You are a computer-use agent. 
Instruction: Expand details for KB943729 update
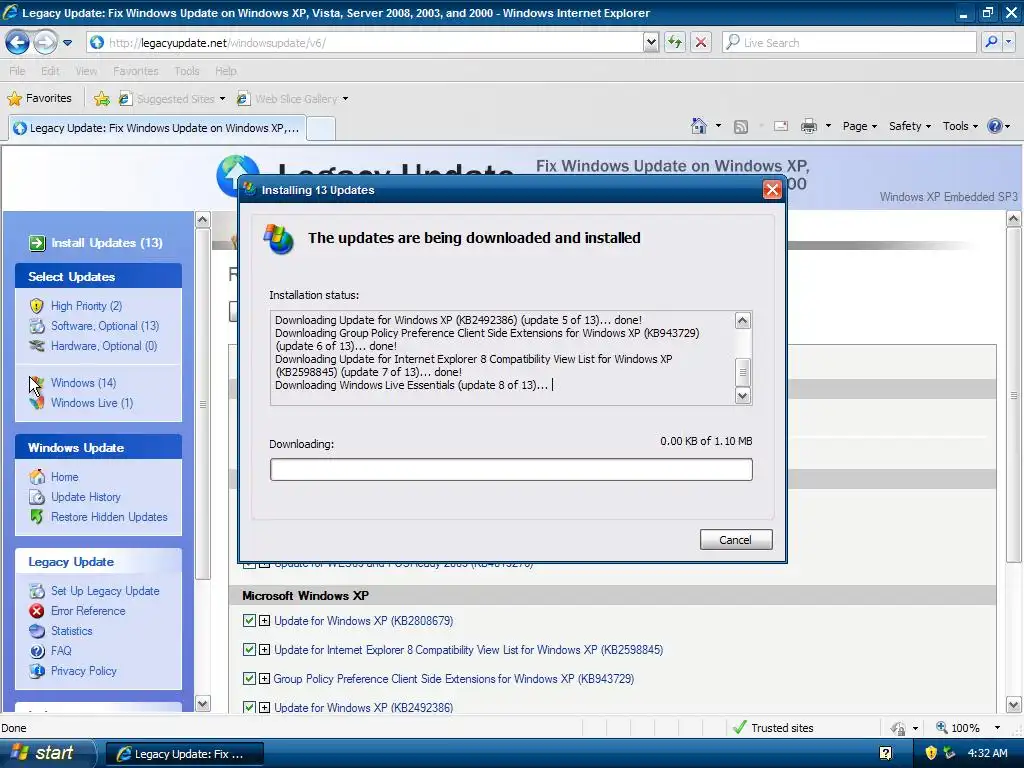coord(264,679)
